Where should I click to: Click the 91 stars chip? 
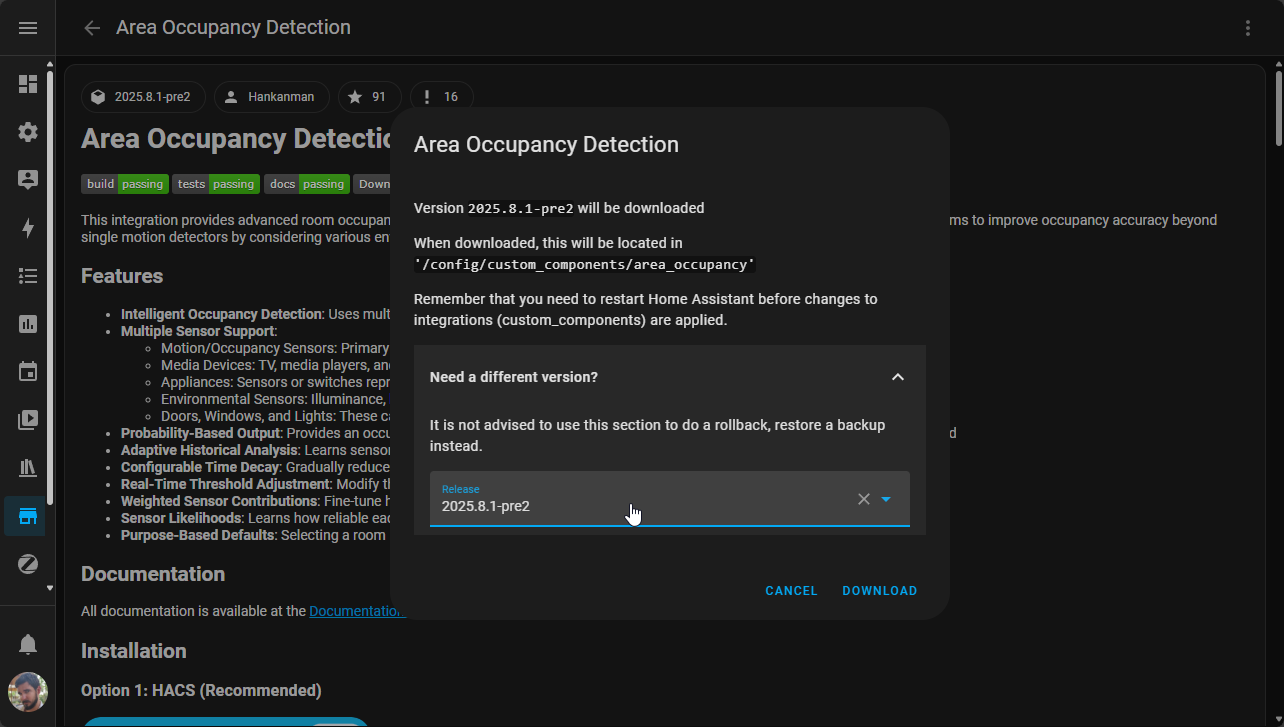point(369,97)
